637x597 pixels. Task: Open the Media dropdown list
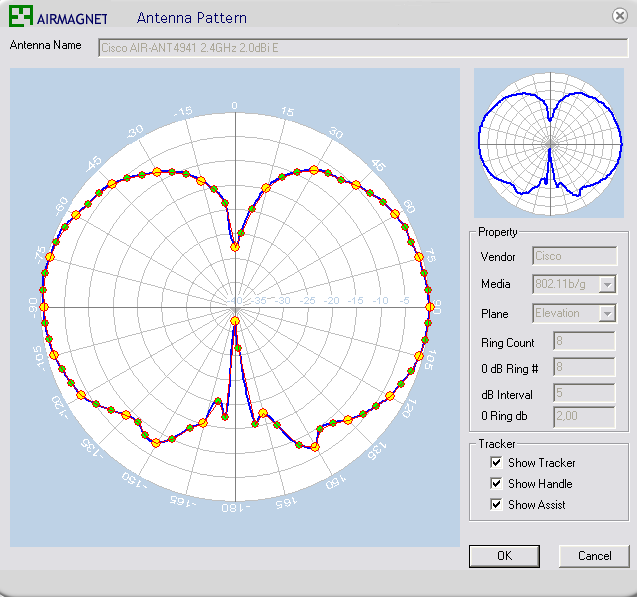pos(607,284)
